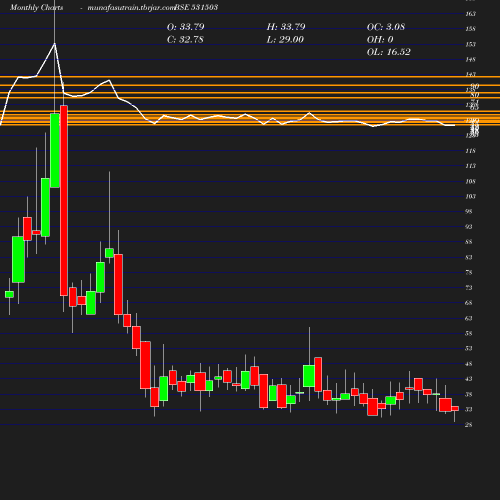Click the 163 price axis label

[x=470, y=14]
